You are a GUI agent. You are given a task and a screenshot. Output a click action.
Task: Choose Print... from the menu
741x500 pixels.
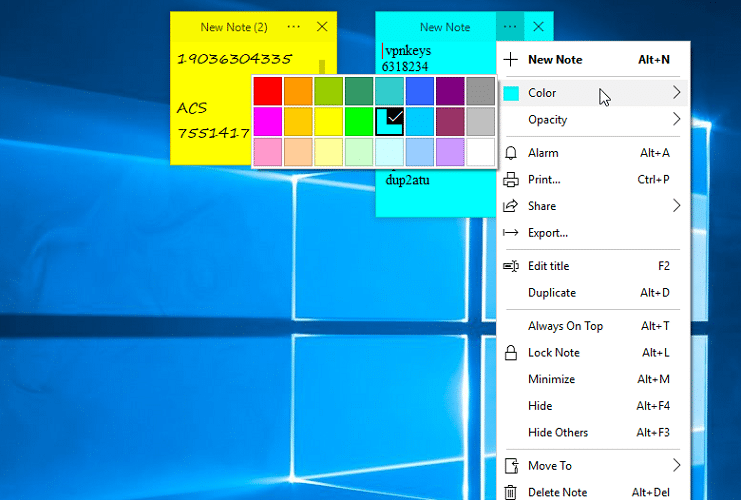[x=593, y=180]
